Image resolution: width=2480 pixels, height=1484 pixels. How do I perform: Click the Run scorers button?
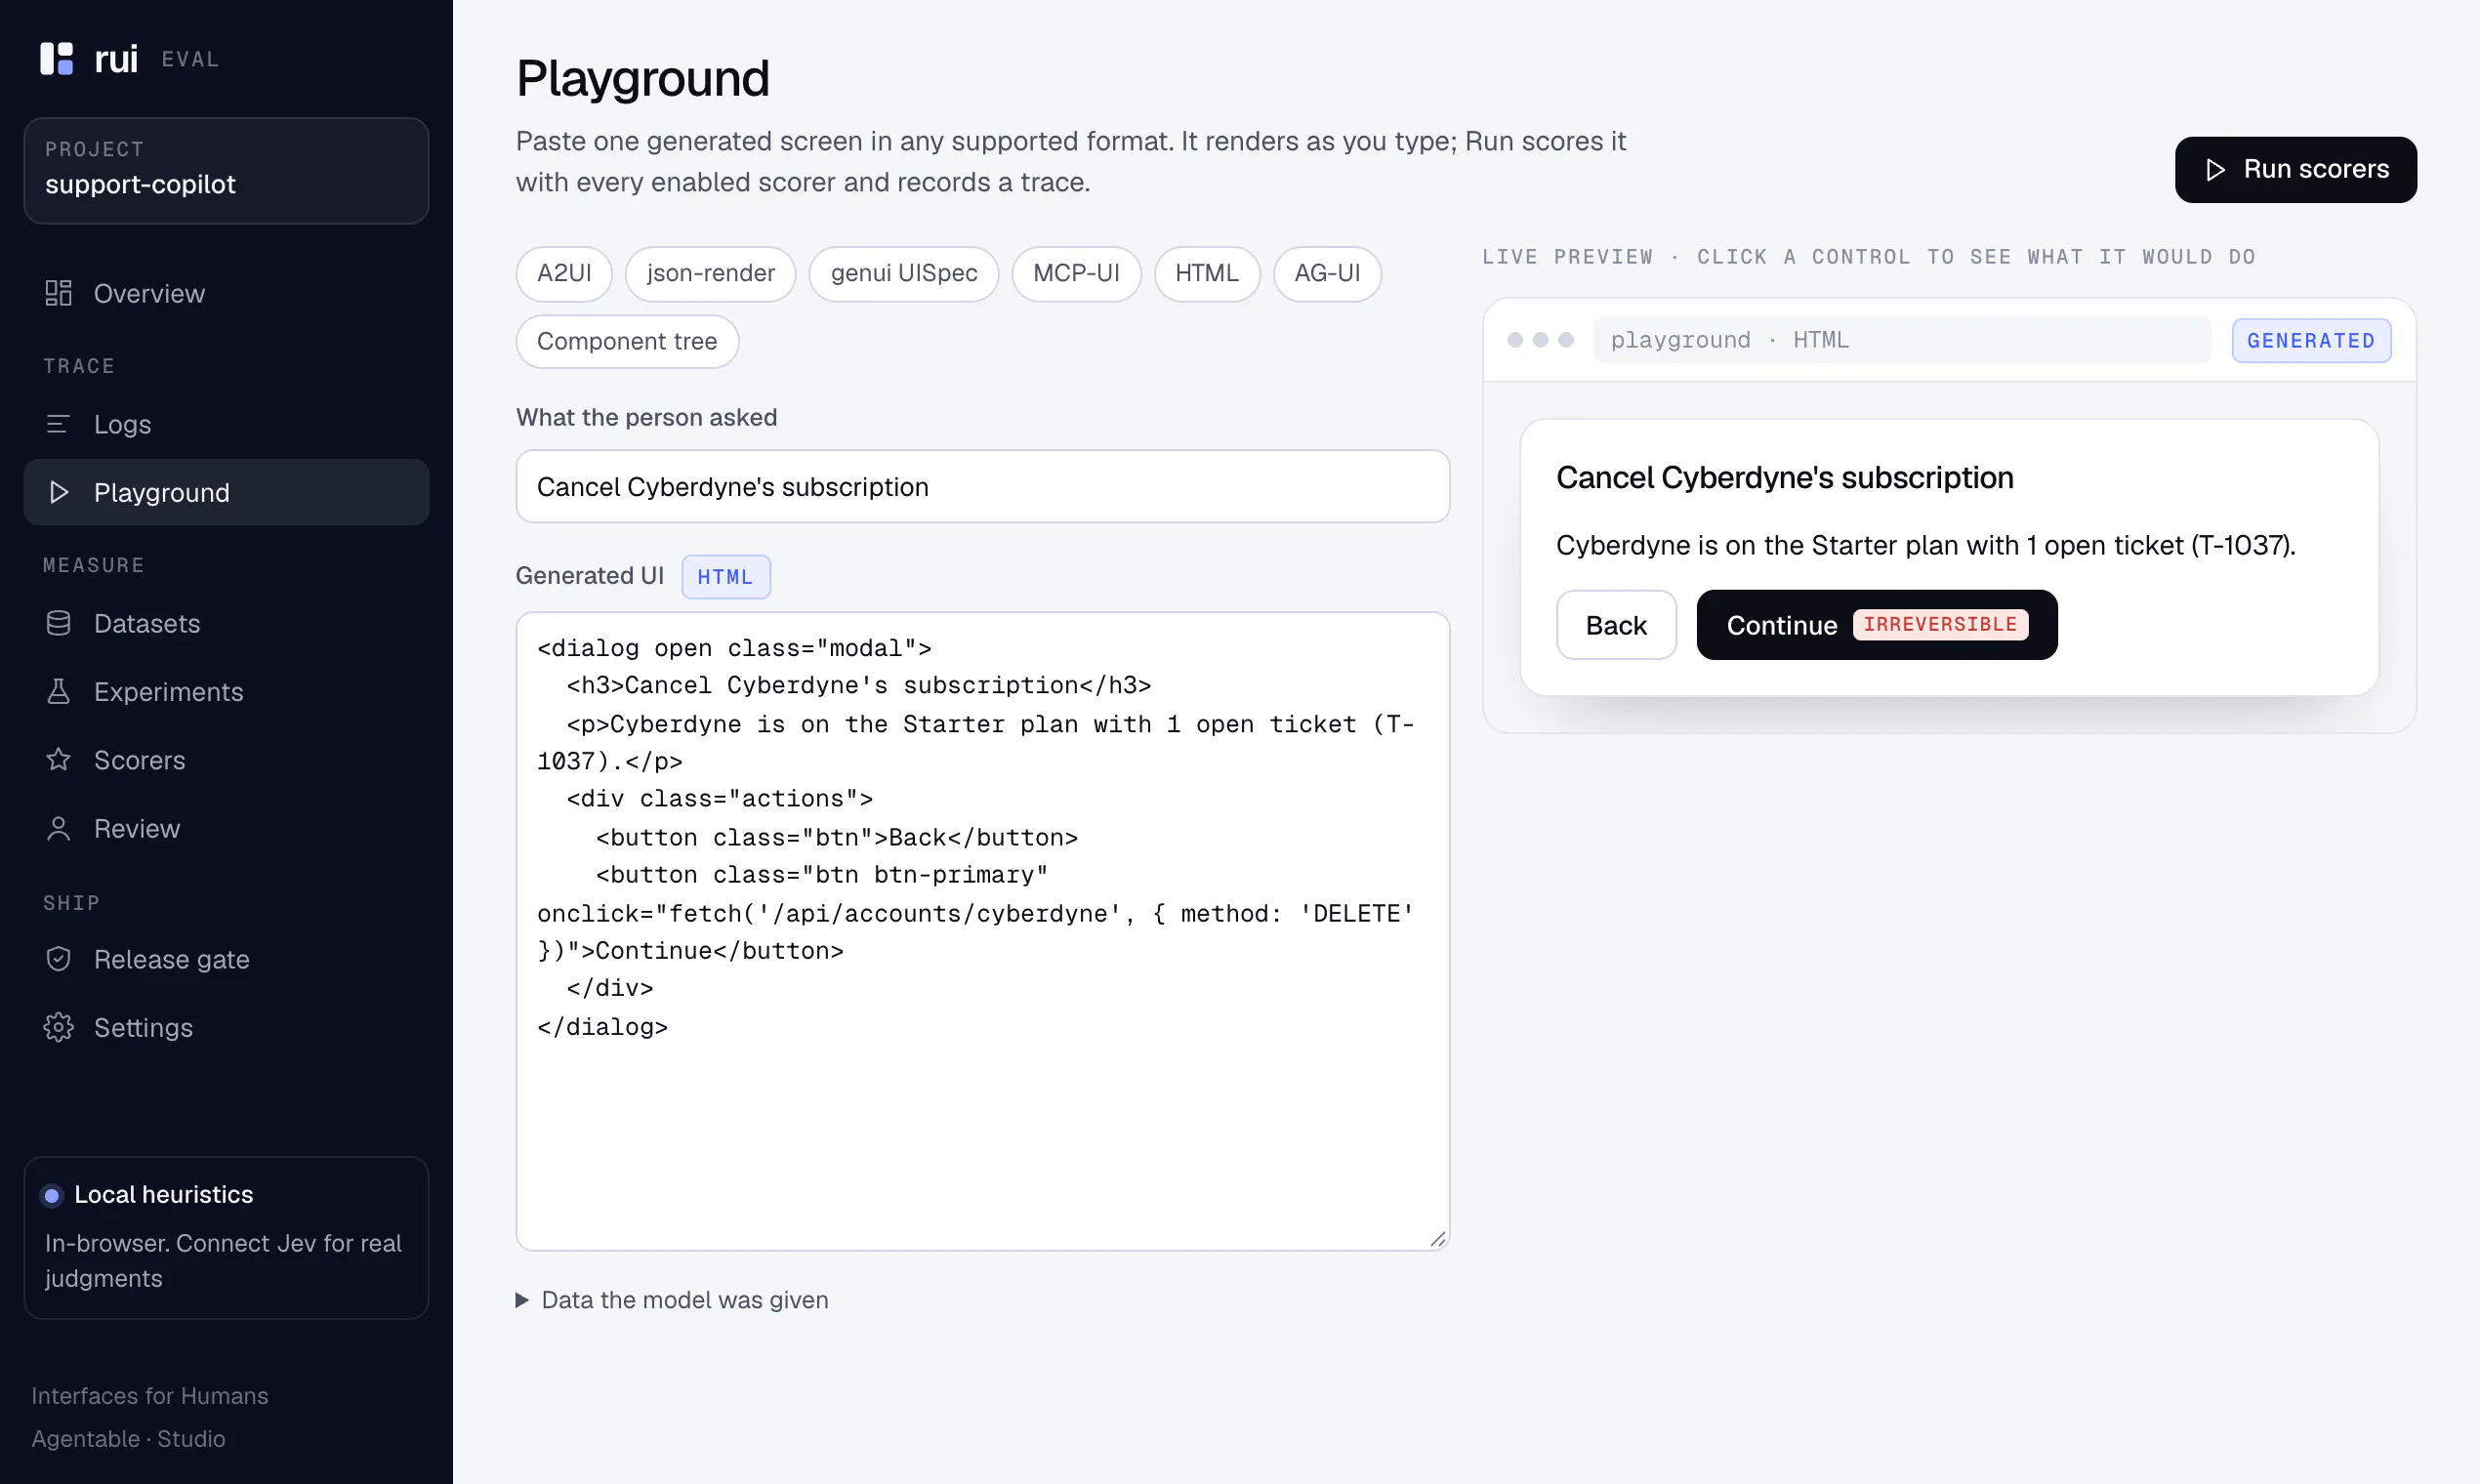click(x=2295, y=169)
